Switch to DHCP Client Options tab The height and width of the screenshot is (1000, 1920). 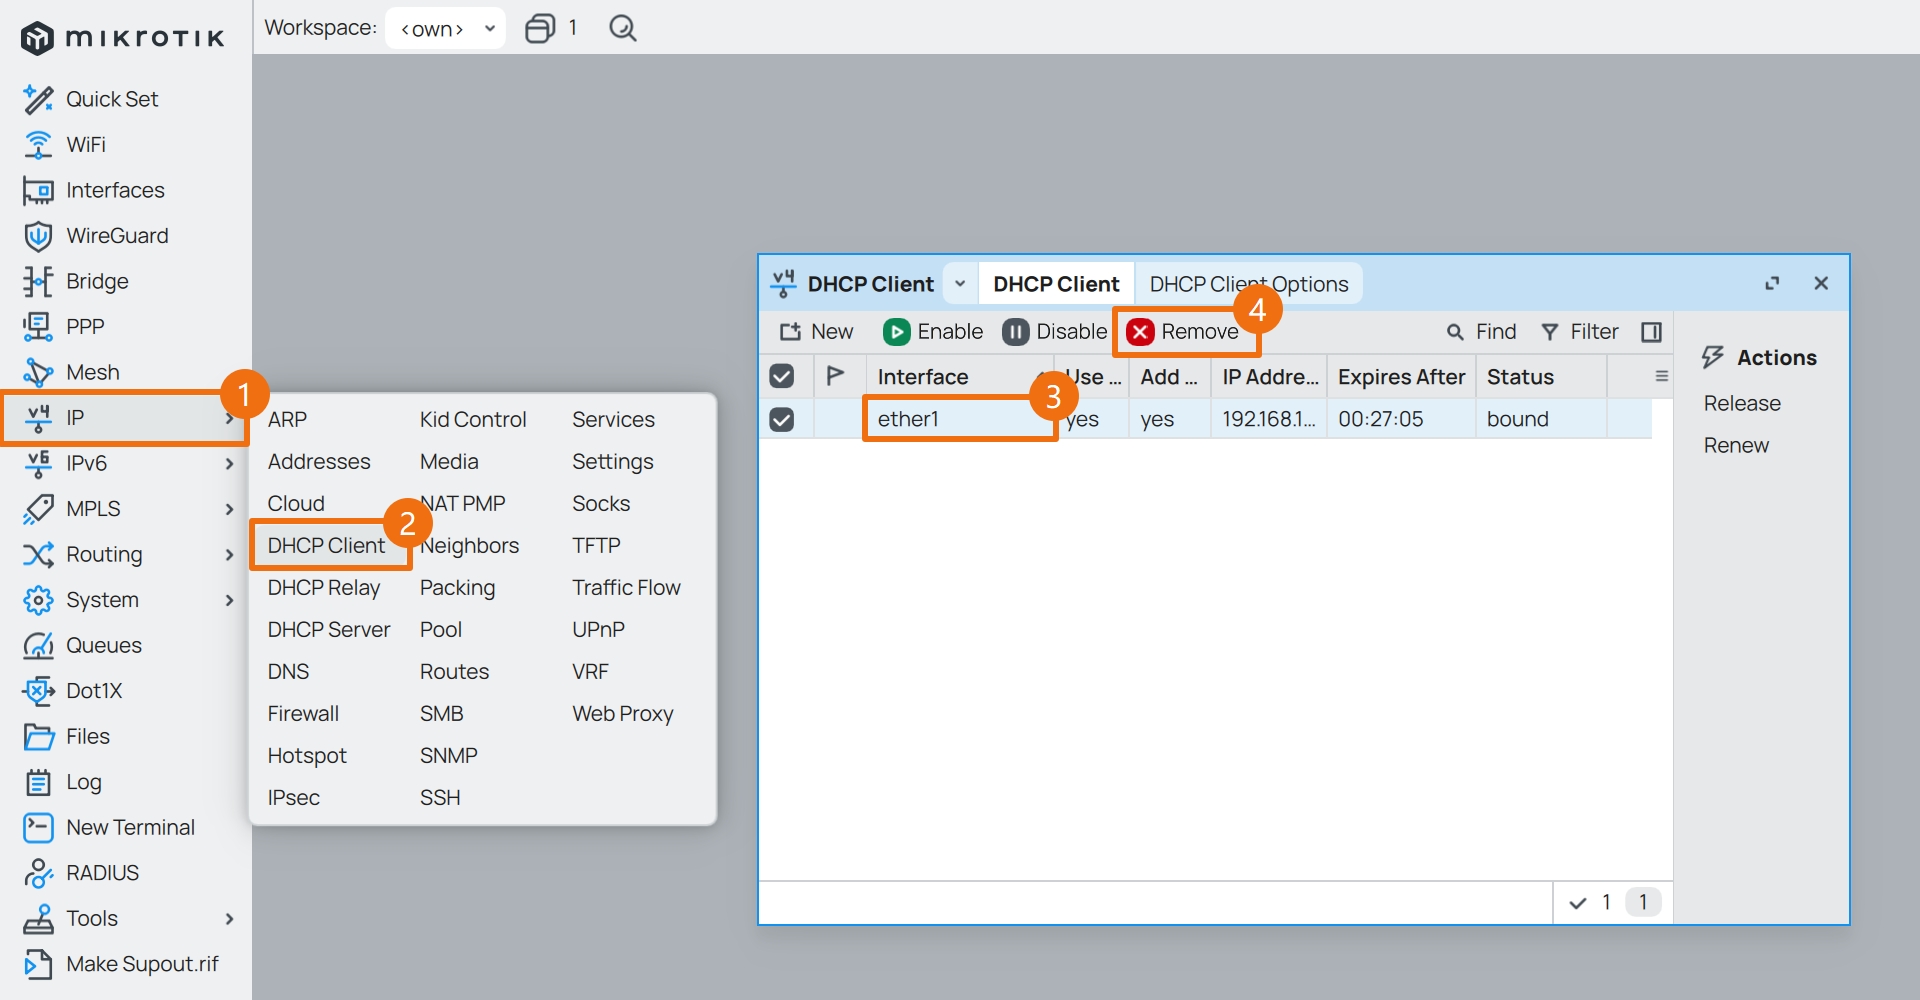coord(1249,284)
